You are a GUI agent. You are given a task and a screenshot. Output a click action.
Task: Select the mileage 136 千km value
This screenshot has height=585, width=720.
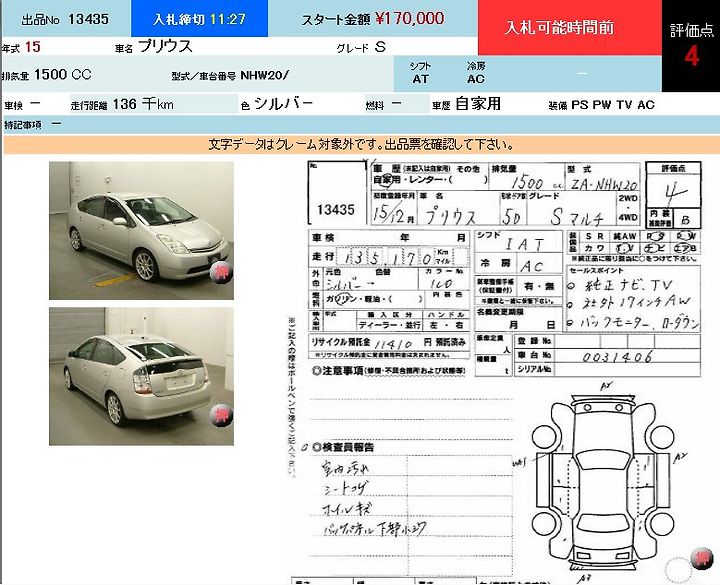(143, 104)
